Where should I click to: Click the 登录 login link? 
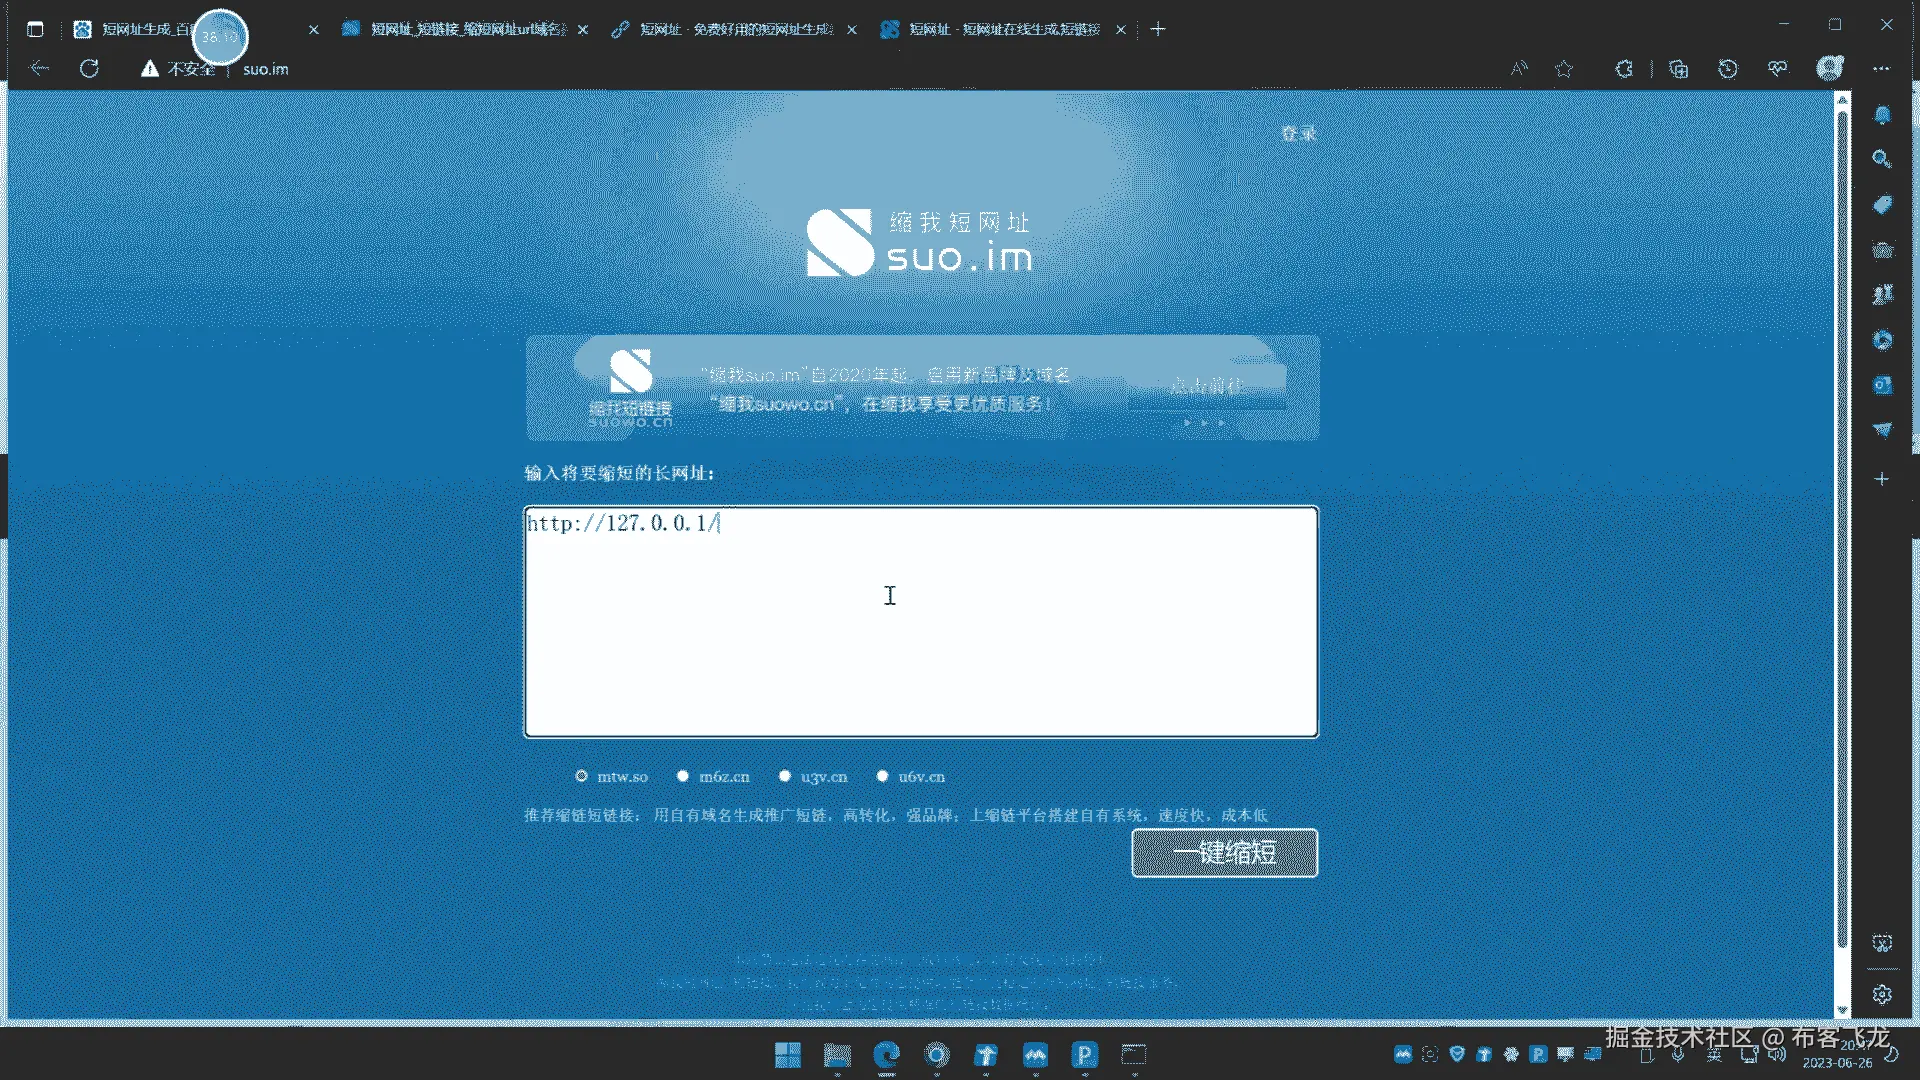click(1298, 134)
